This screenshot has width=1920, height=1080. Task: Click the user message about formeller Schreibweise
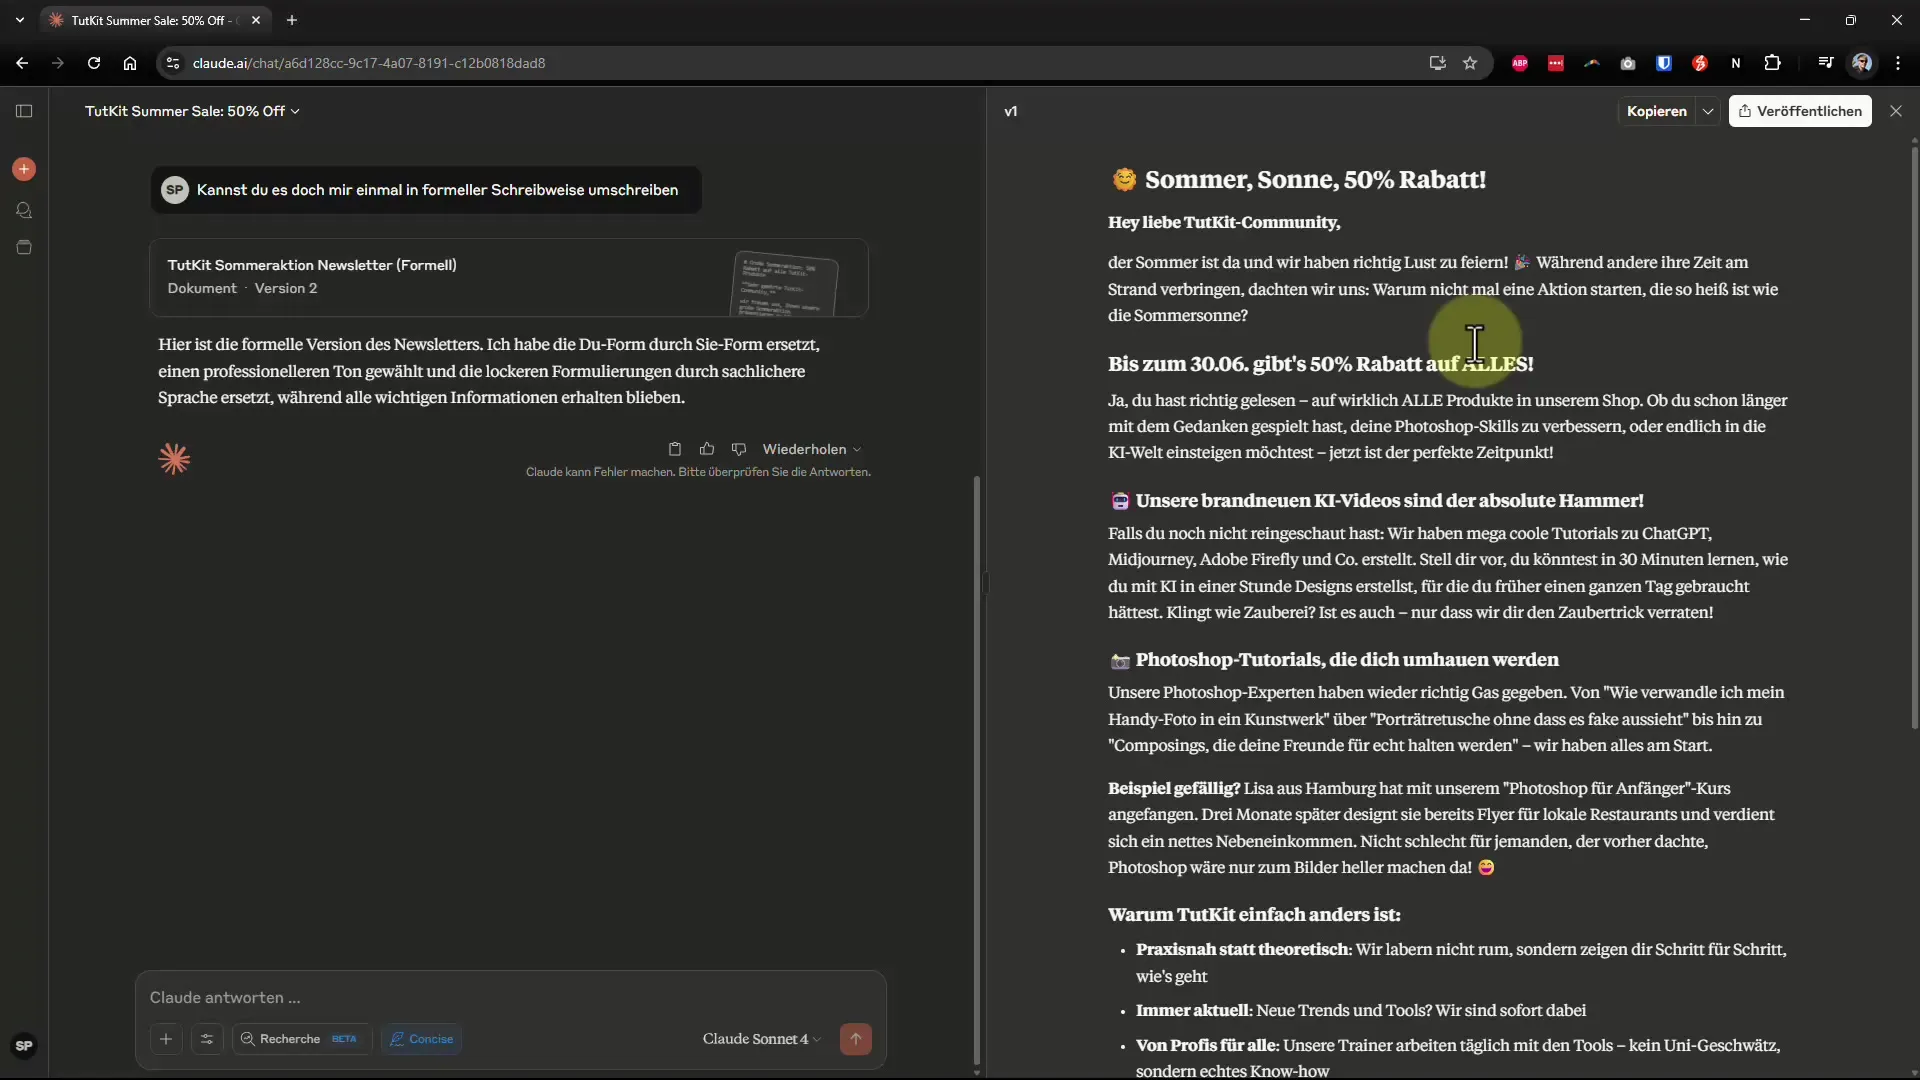426,190
